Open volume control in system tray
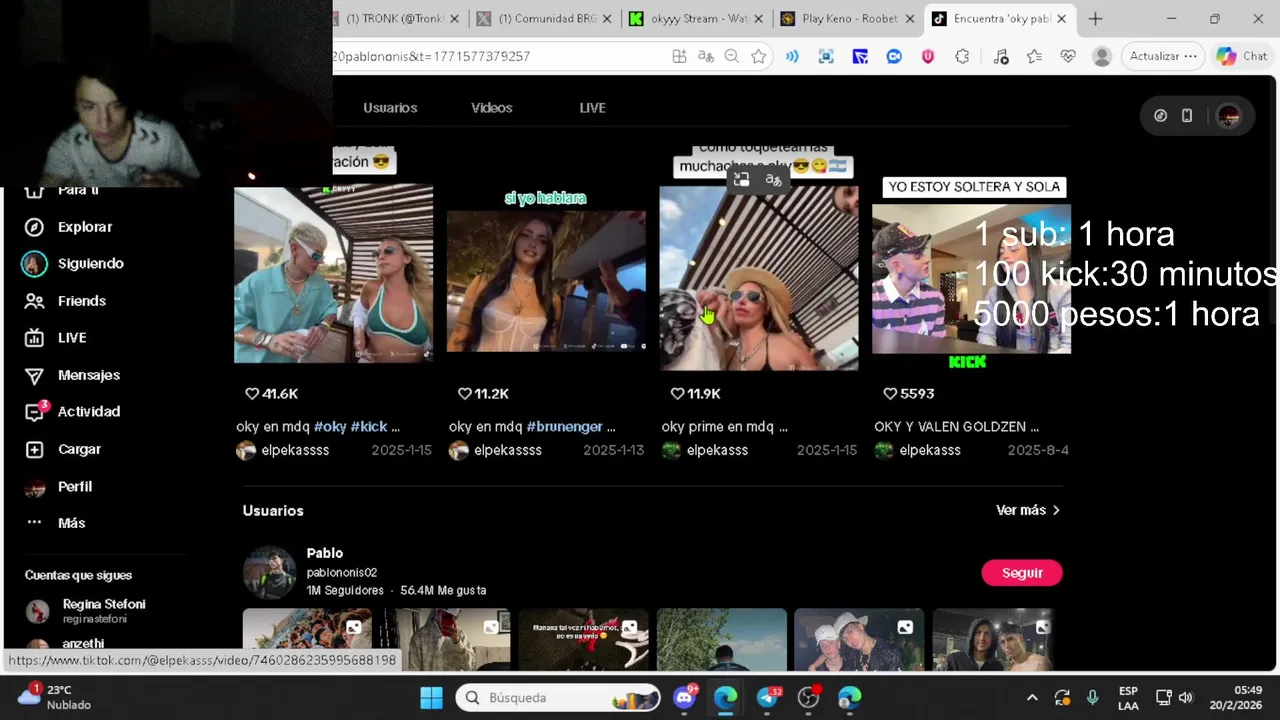 coord(1186,698)
